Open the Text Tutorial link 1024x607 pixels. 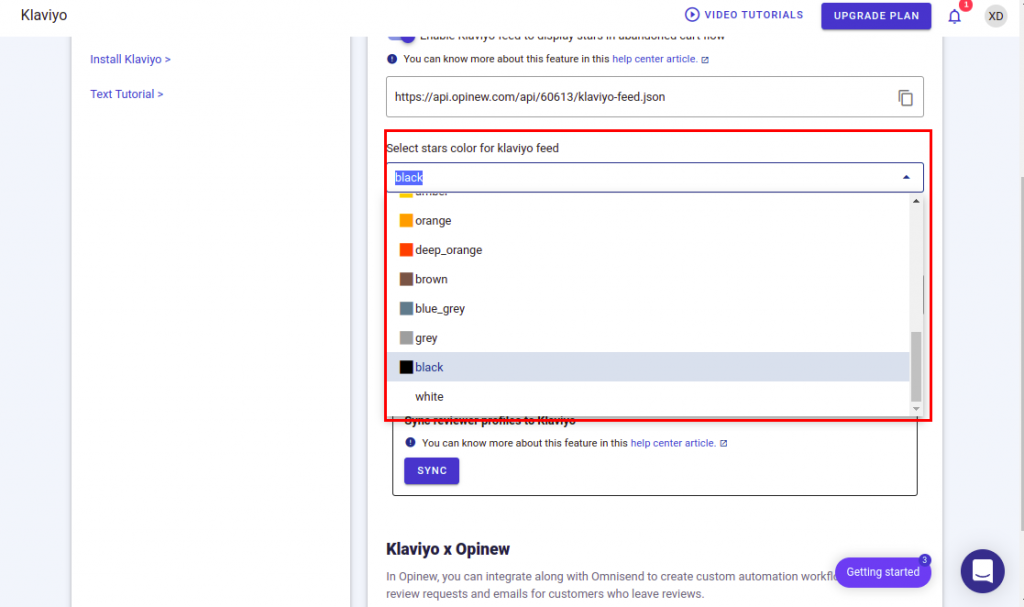(x=127, y=94)
